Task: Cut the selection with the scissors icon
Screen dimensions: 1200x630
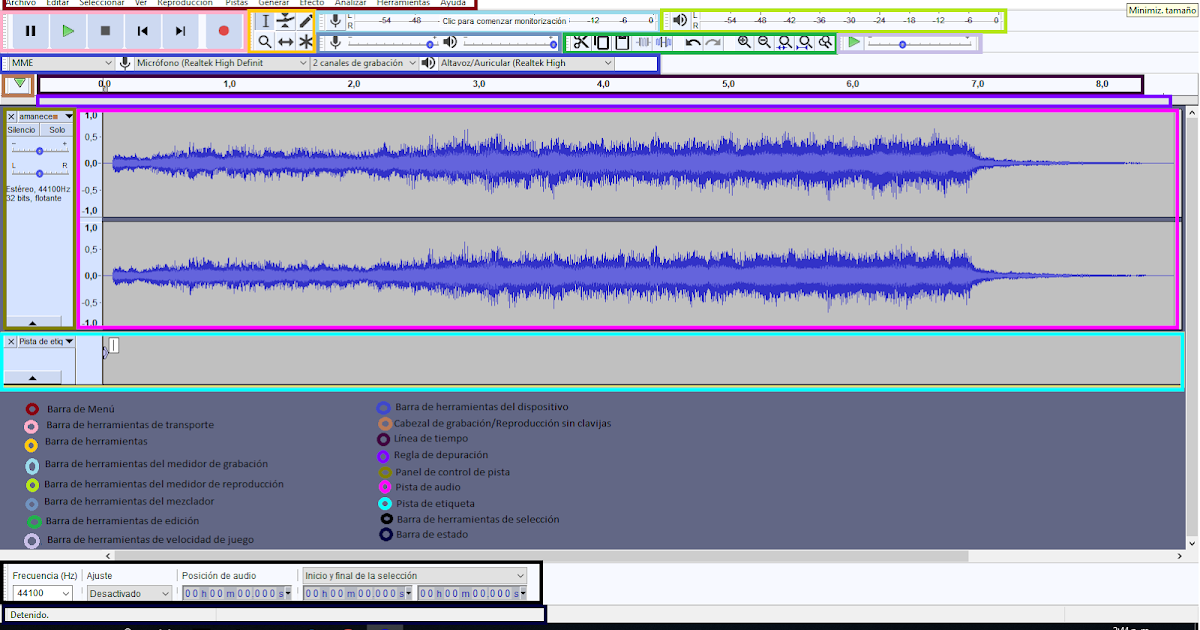Action: point(580,42)
